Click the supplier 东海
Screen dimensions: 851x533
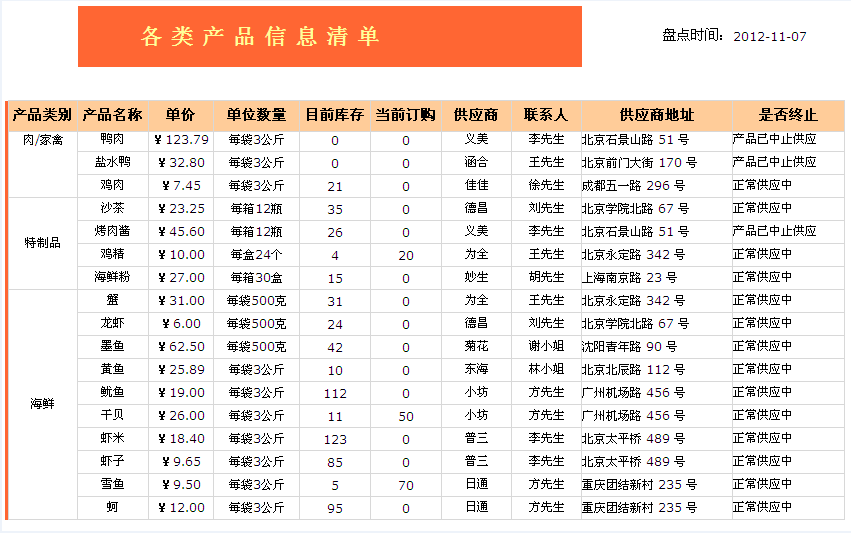(x=477, y=369)
